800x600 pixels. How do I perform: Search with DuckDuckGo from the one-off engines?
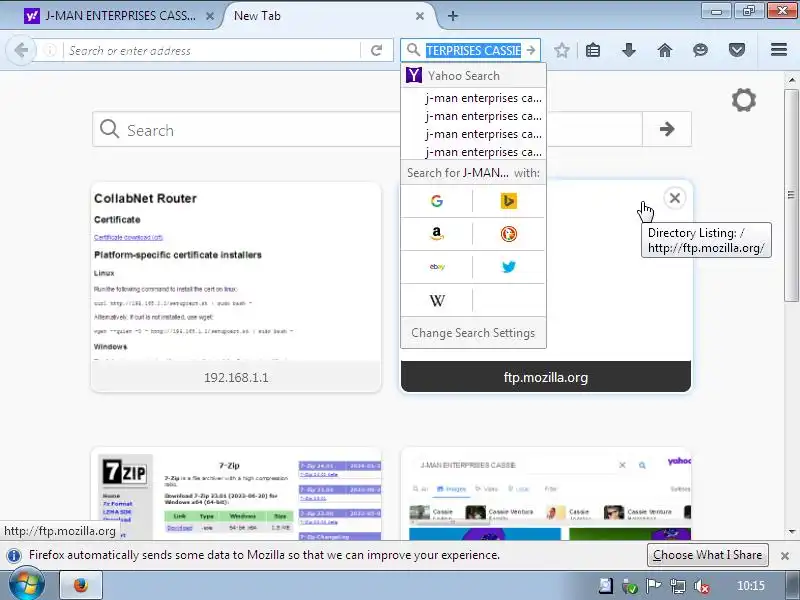(509, 234)
